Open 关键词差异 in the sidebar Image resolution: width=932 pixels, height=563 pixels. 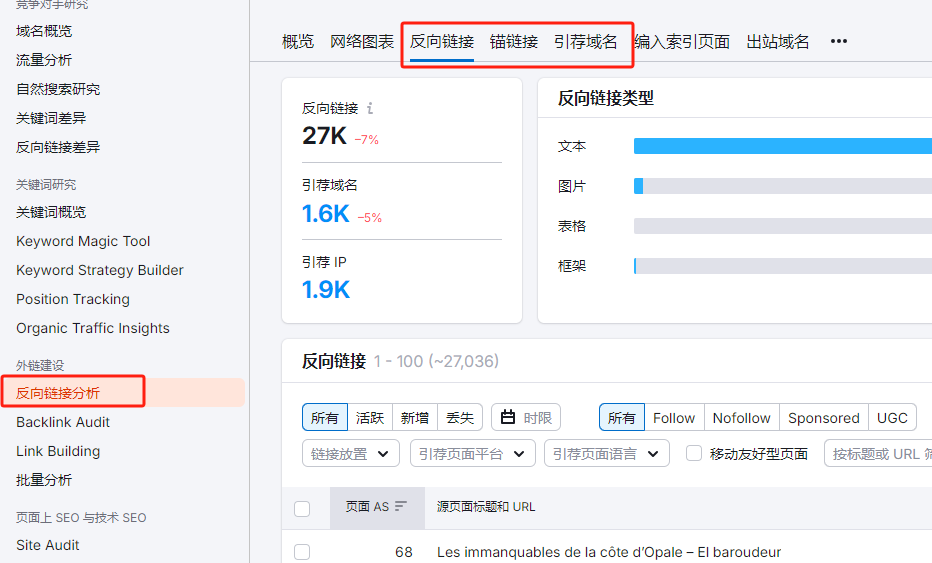pos(51,118)
